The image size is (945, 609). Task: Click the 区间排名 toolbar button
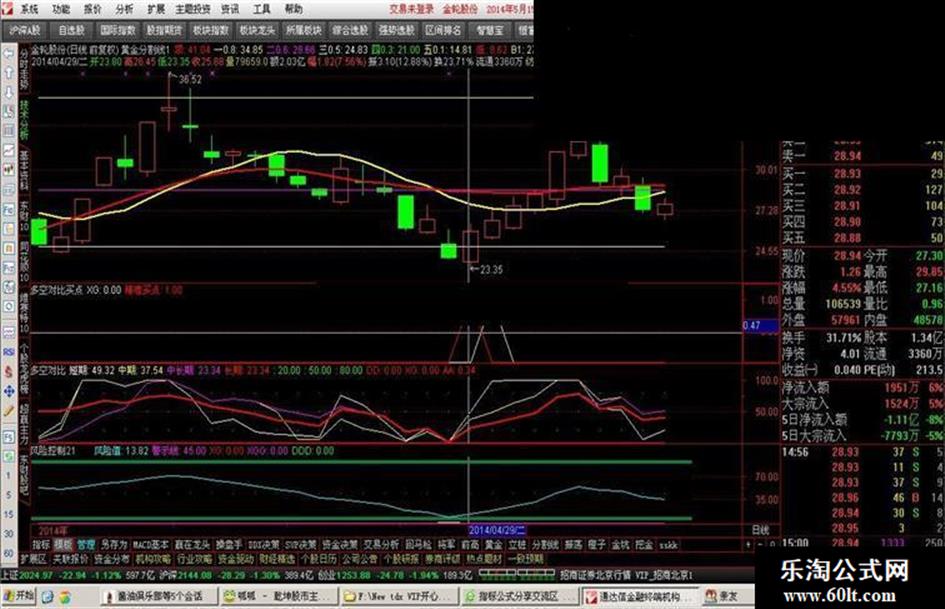(x=443, y=30)
